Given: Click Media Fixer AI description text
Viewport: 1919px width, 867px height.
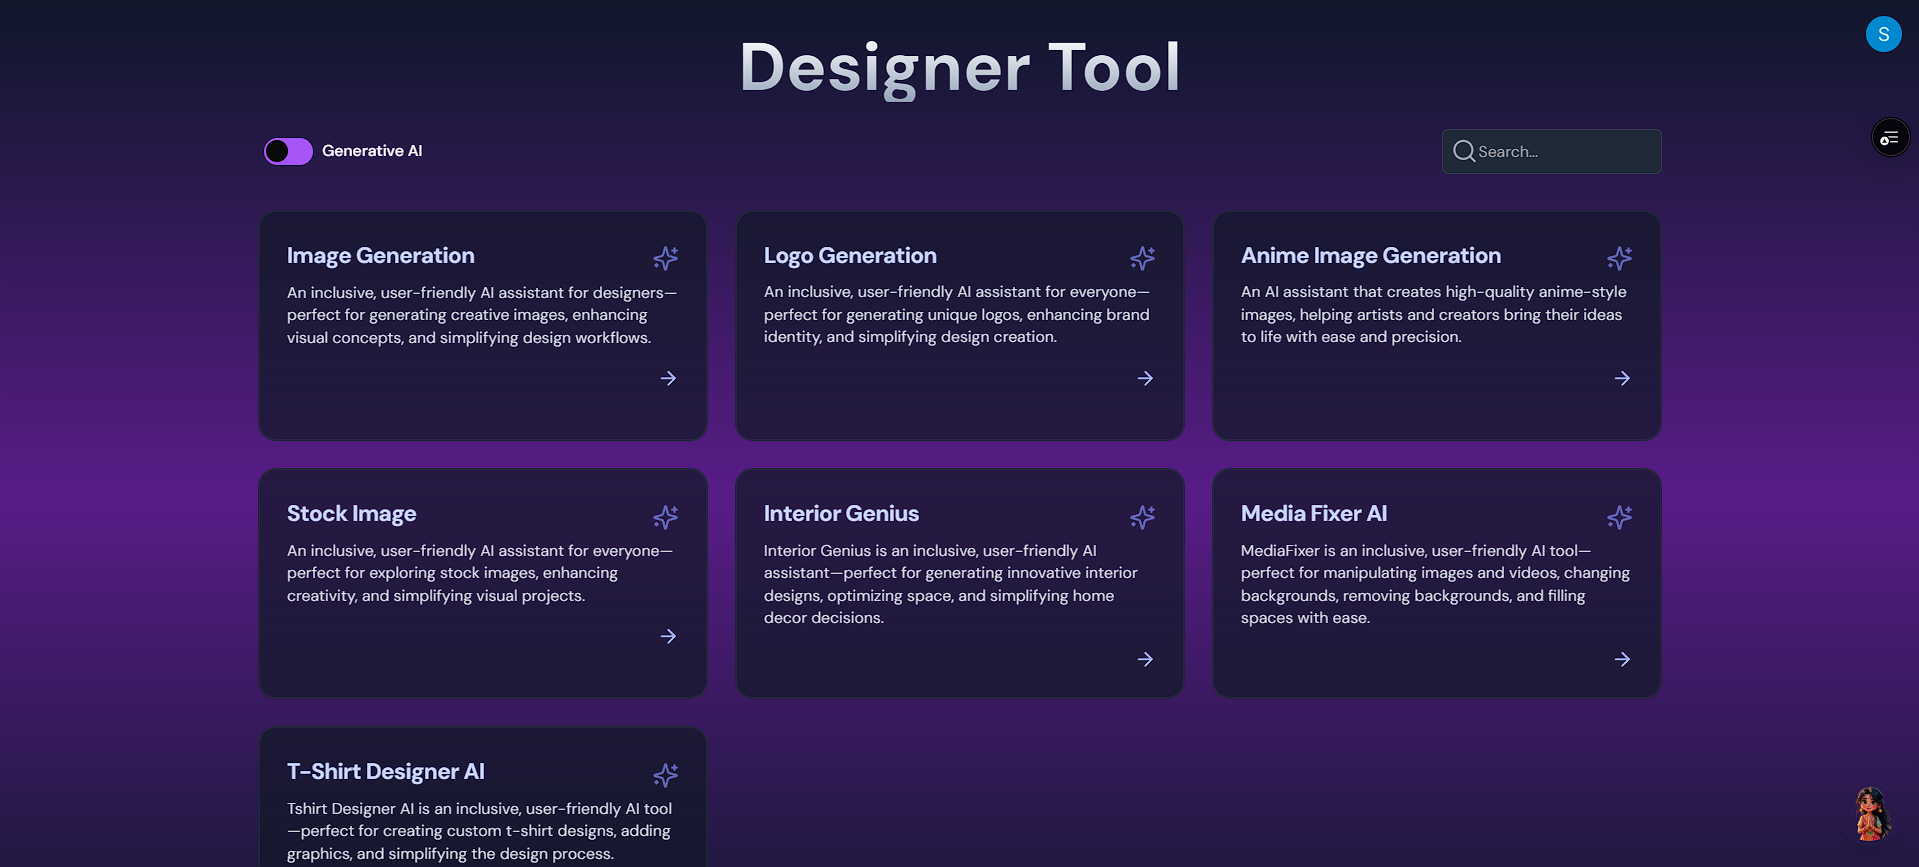Looking at the screenshot, I should (1435, 584).
